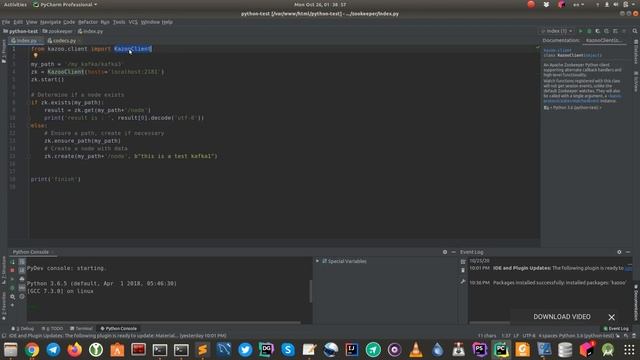Click UTF-8 encoding in status bar

528,336
